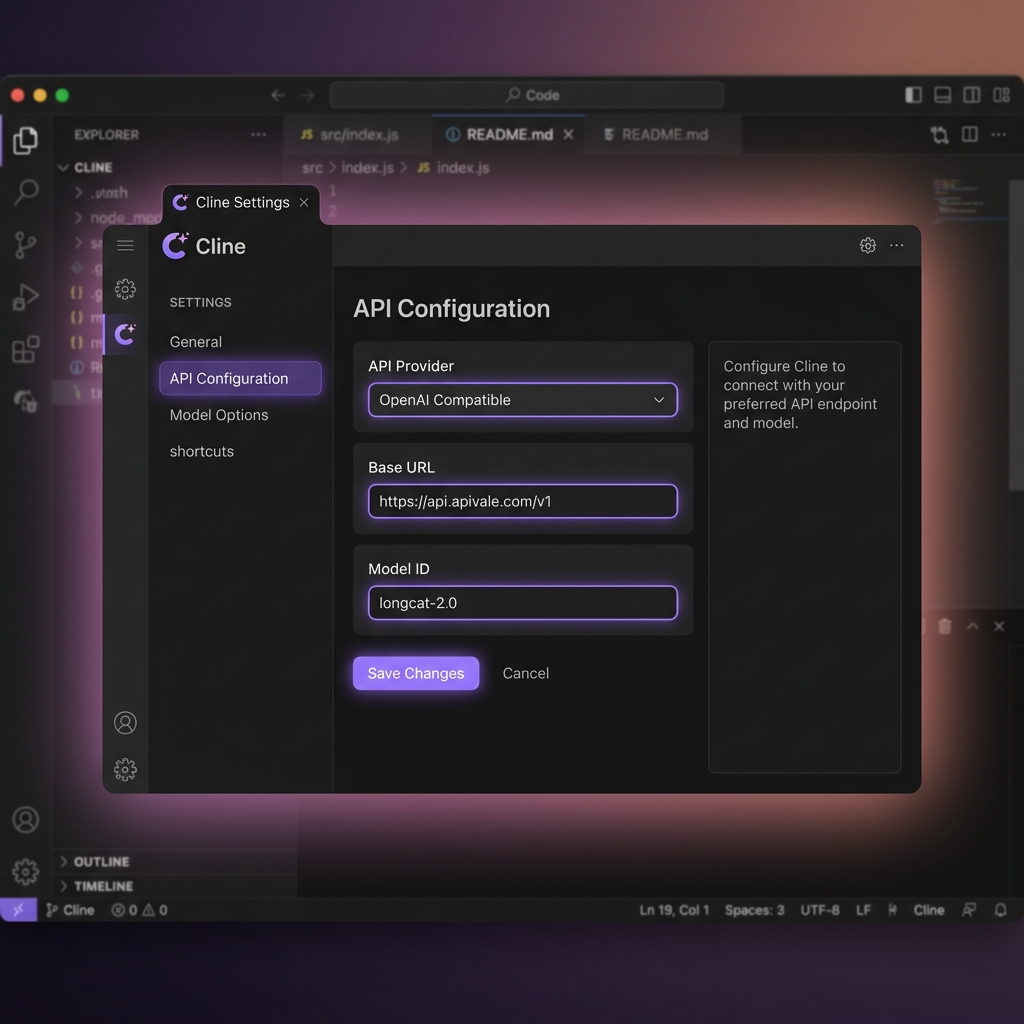Screen dimensions: 1024x1024
Task: Click the customize layout icon
Action: [1001, 95]
